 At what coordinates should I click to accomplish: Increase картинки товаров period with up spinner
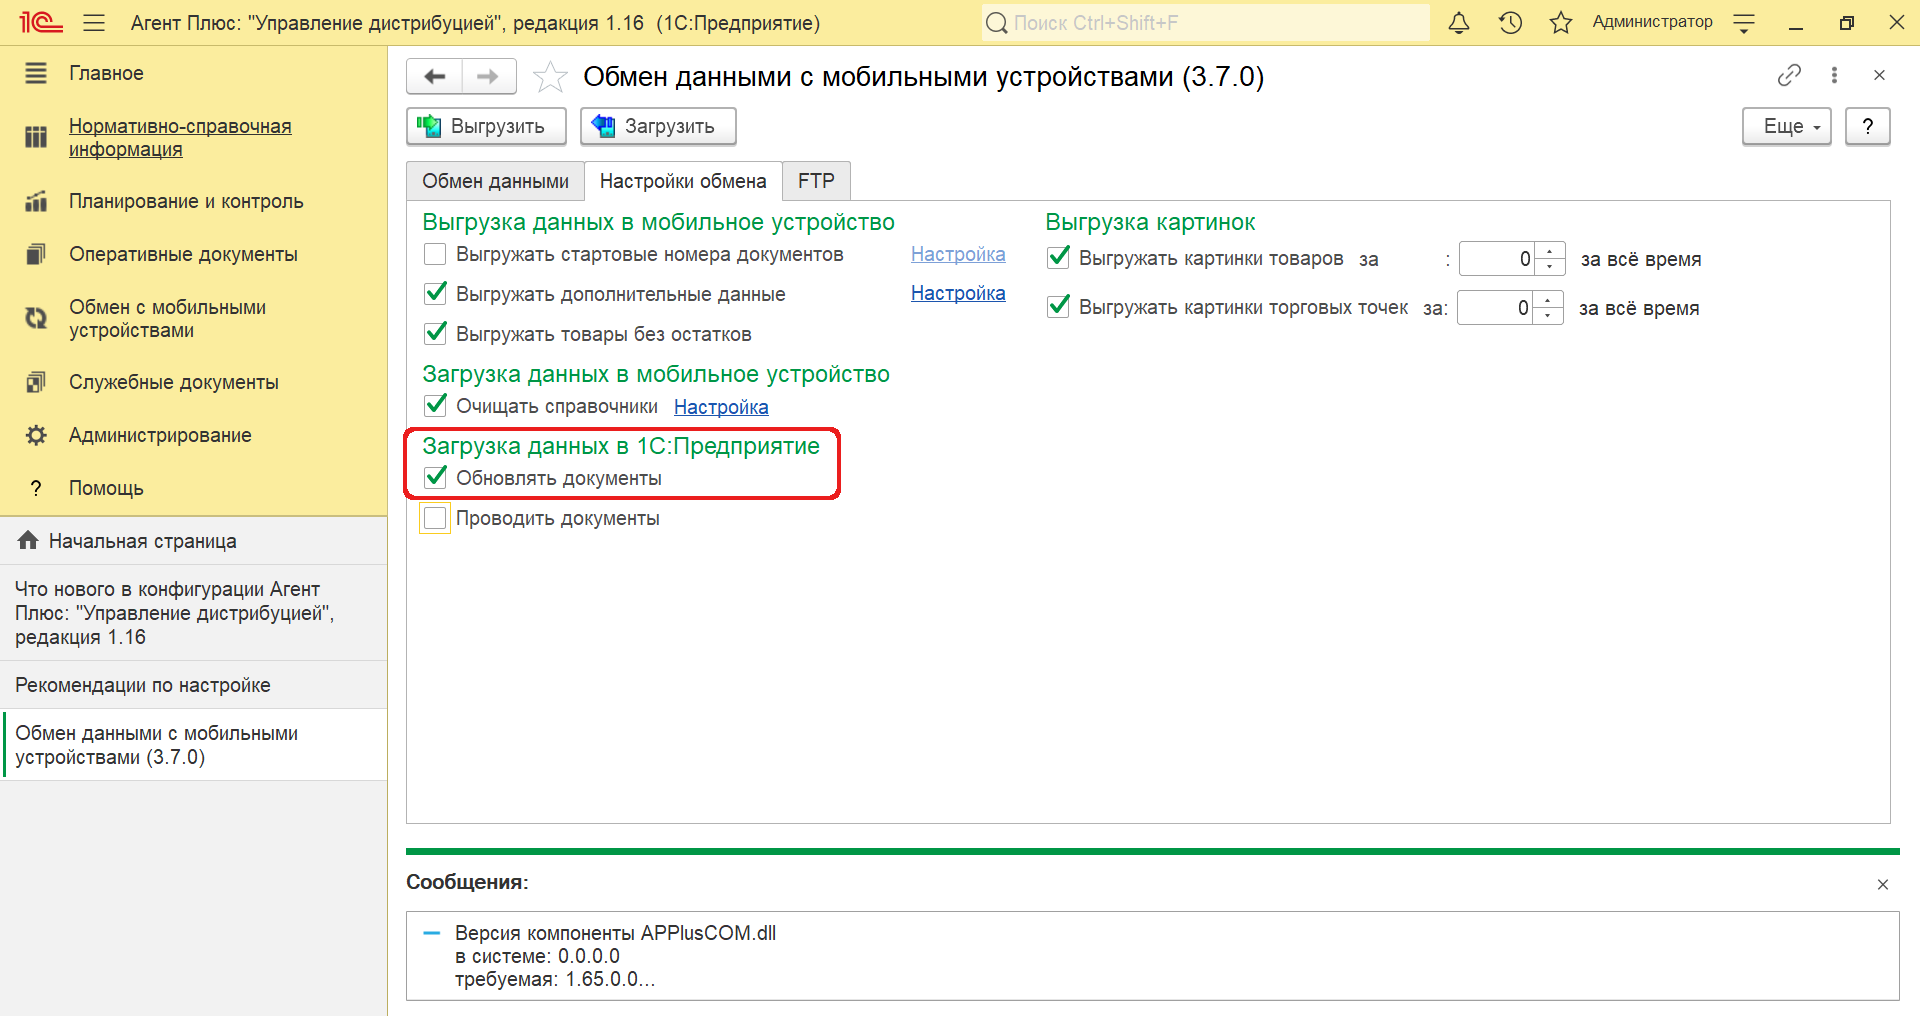(1549, 251)
